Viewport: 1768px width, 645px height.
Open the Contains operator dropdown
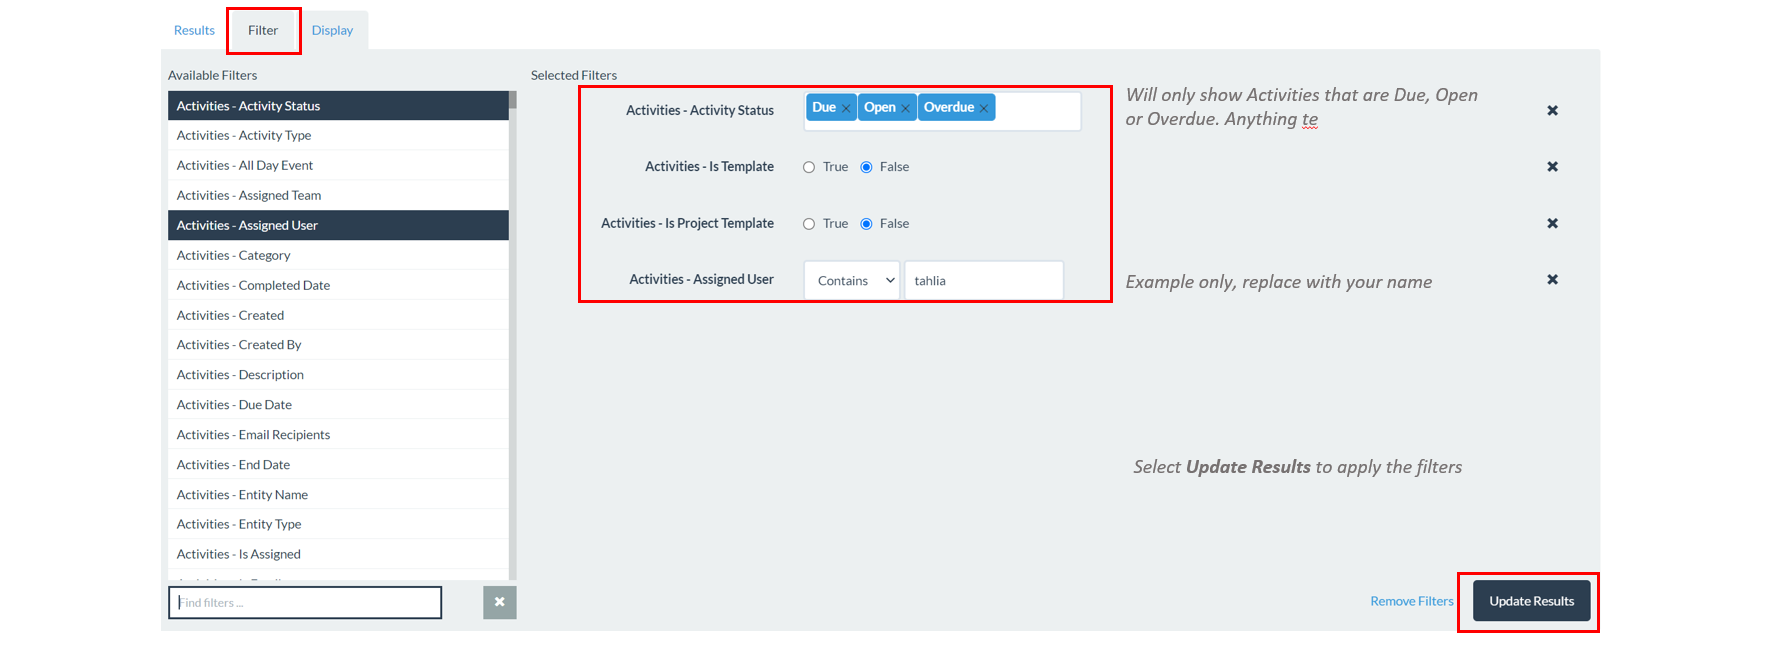(x=852, y=281)
